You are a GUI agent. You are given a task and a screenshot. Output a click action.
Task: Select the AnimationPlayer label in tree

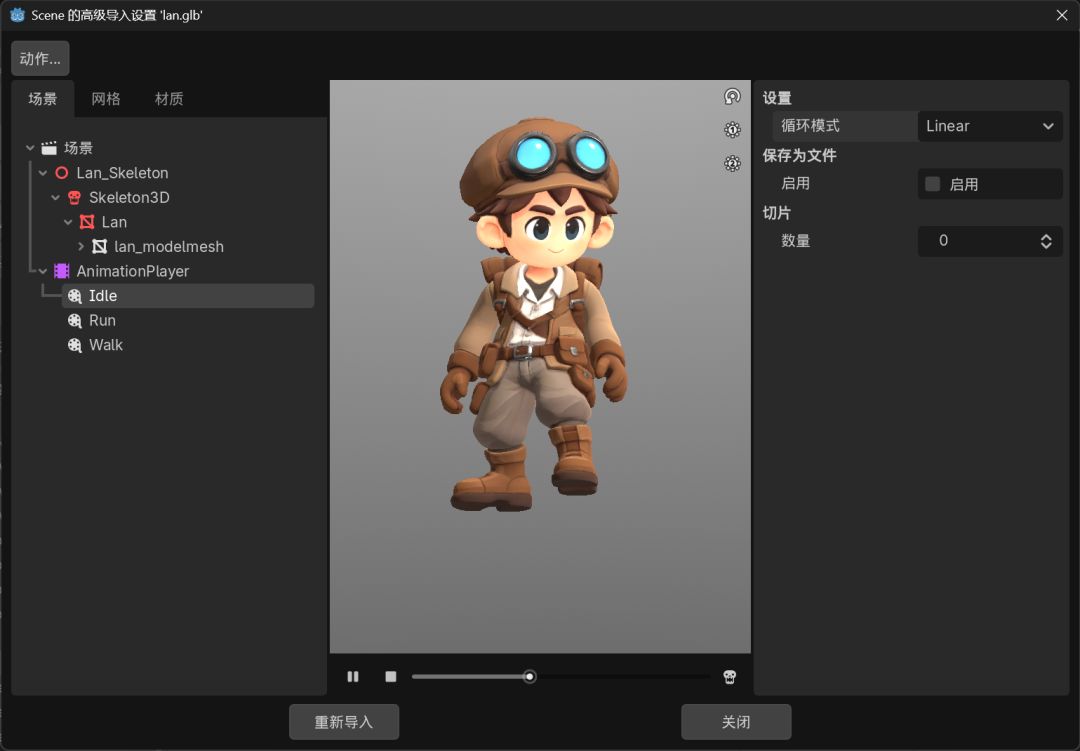point(133,271)
